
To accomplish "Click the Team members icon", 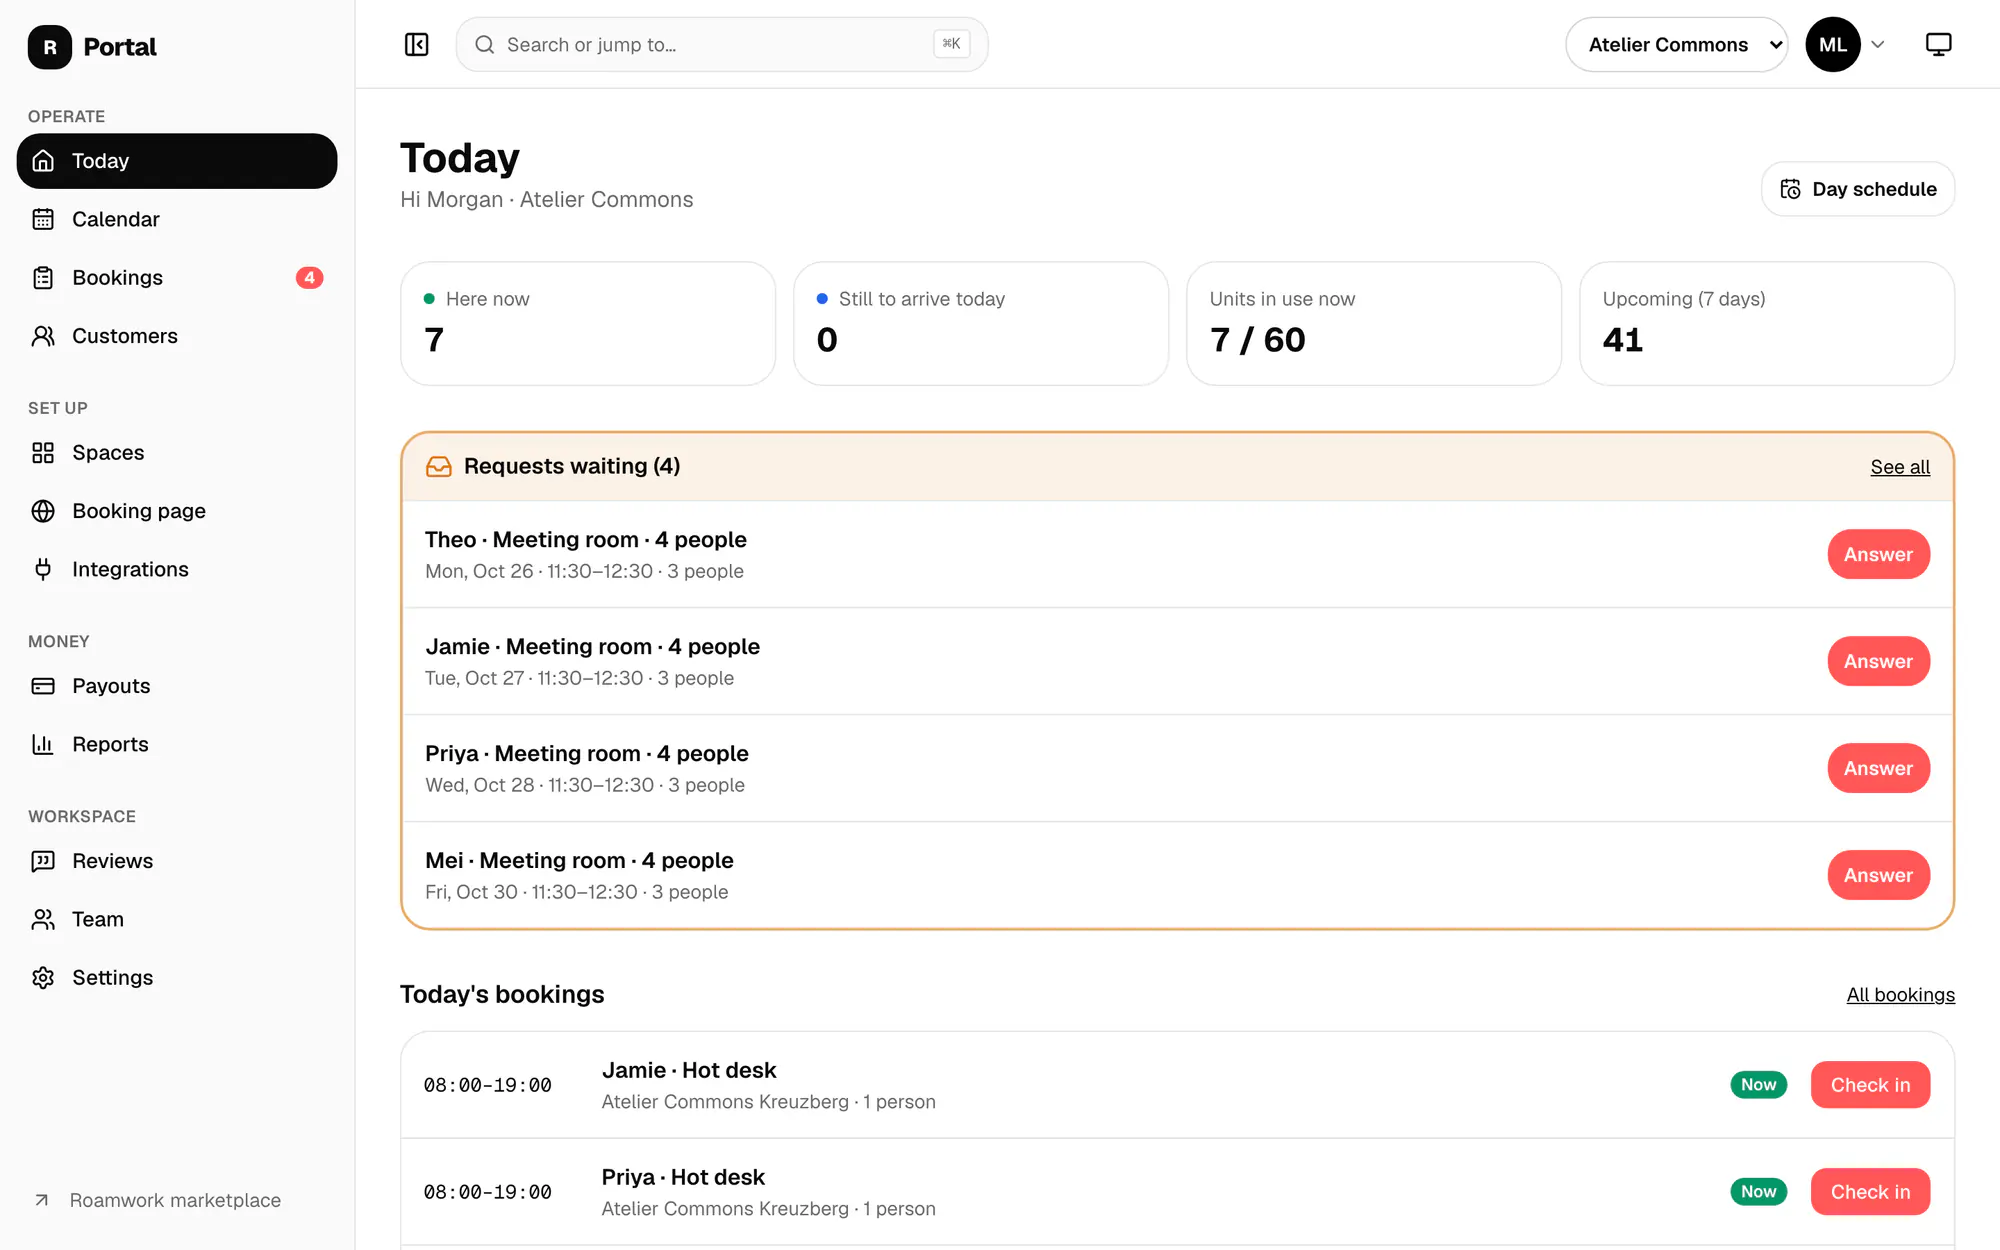I will tap(43, 919).
